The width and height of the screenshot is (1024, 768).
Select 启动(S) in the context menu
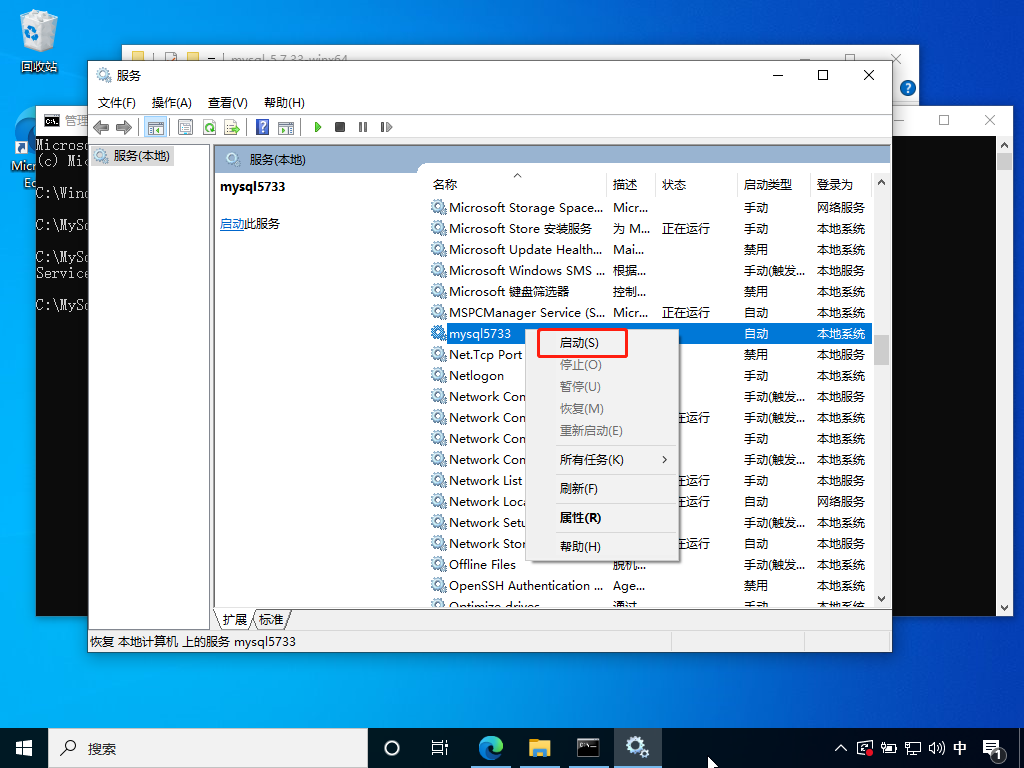pos(580,343)
